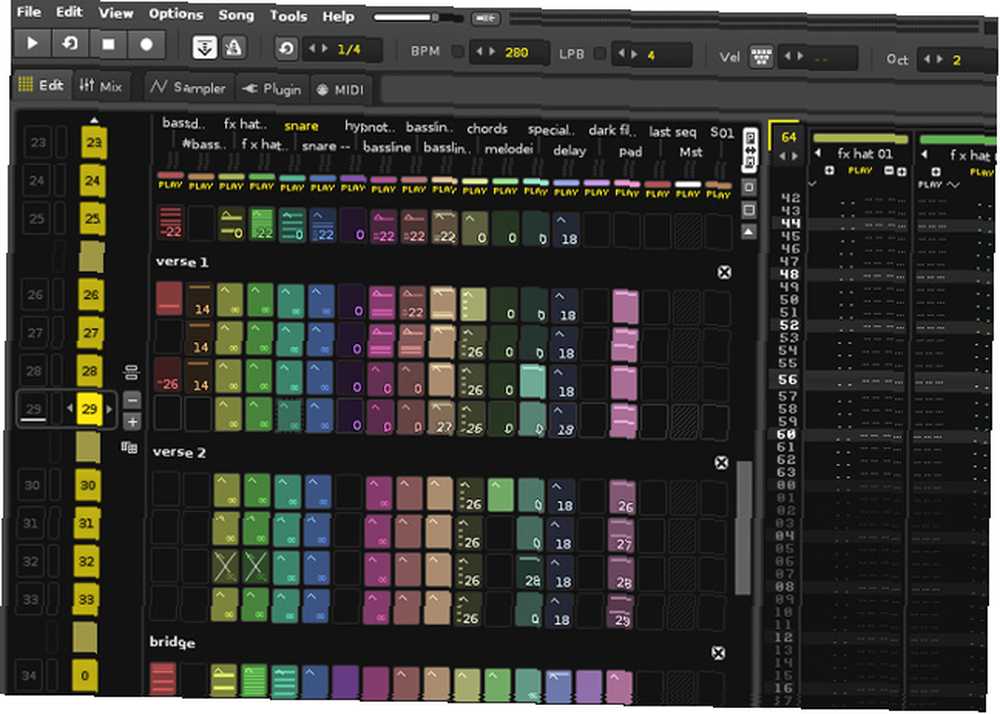
Task: Open the Song menu
Action: 236,15
